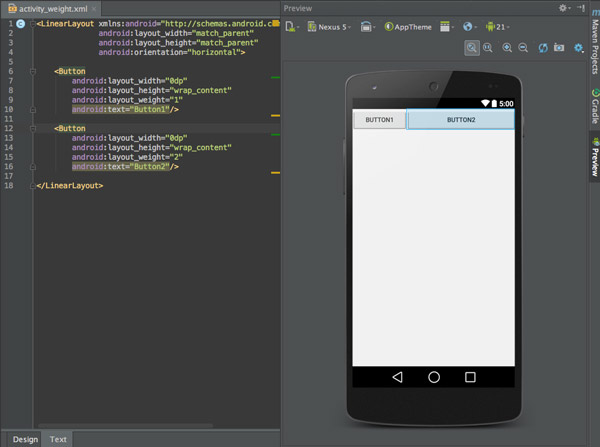Click Zoom to Fit icon in preview toolbar
The width and height of the screenshot is (600, 447).
coord(472,47)
